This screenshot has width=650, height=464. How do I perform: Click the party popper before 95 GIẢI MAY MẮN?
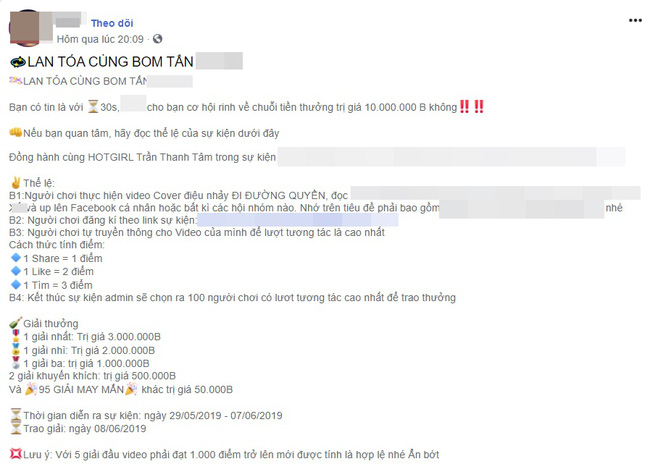(x=31, y=389)
